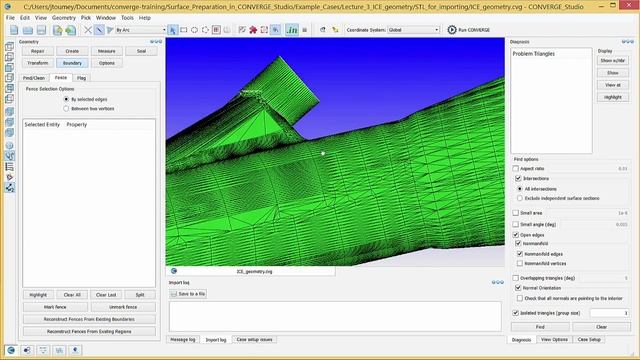Click the topmost view cube icon in left sidebar
640x360 pixels.
click(9, 47)
